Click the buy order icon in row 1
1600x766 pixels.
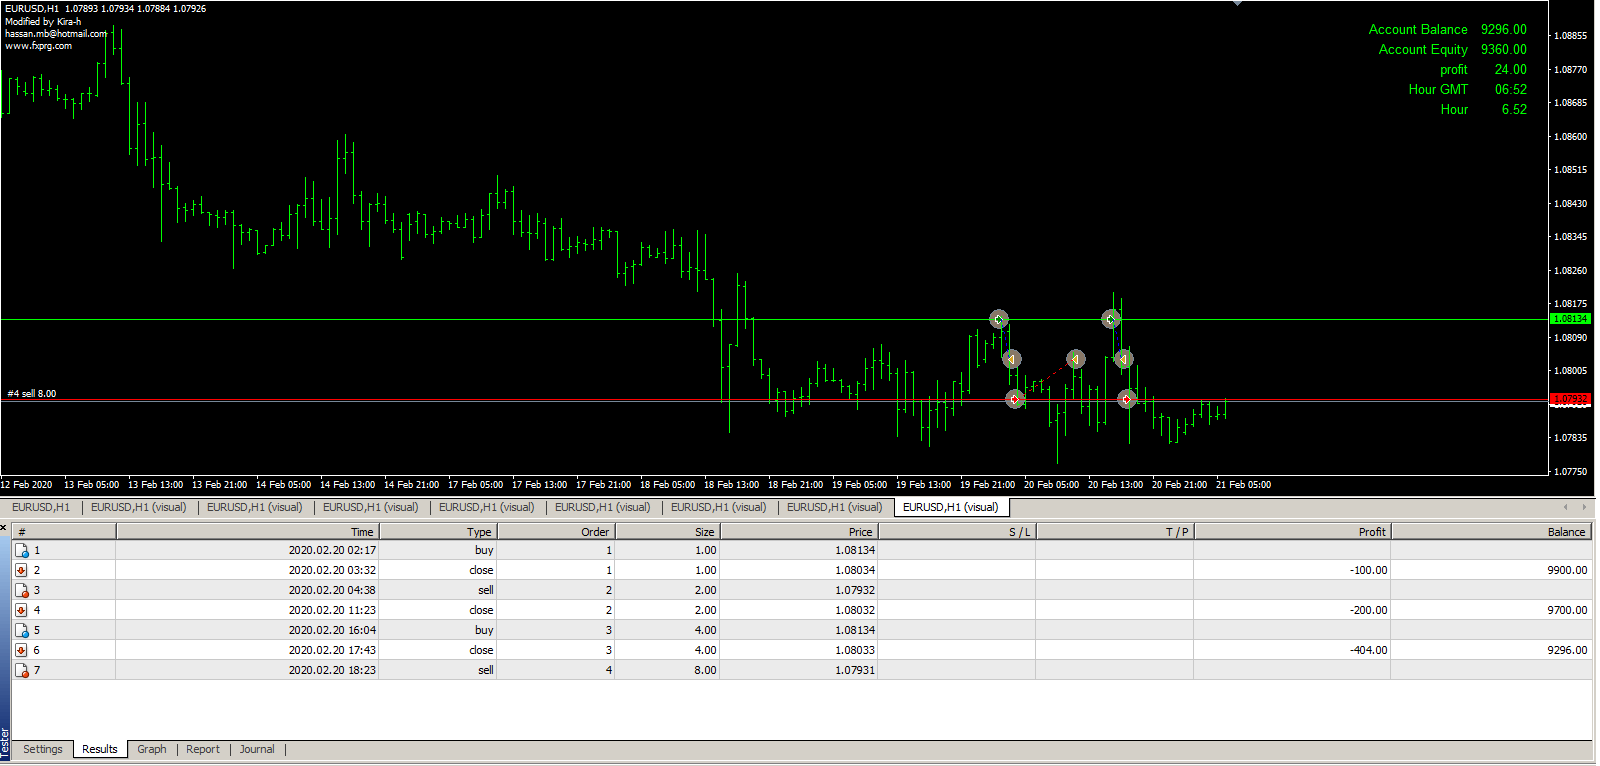point(21,550)
